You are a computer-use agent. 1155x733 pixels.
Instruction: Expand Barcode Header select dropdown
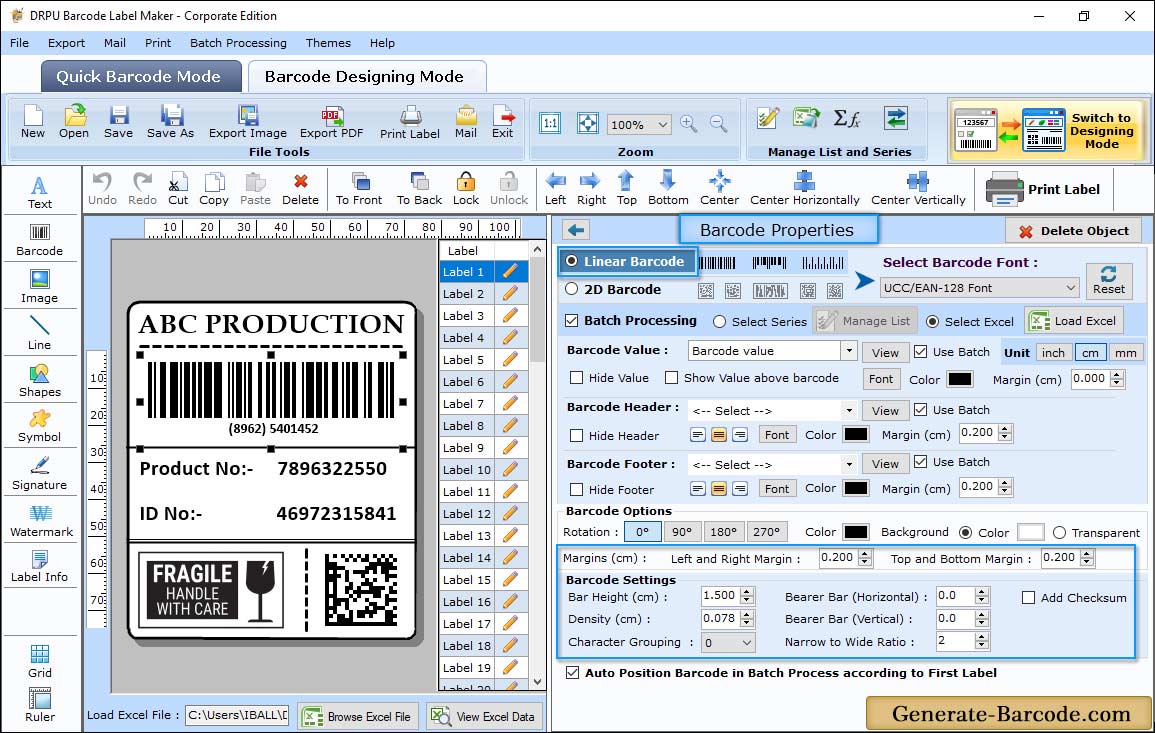[849, 410]
